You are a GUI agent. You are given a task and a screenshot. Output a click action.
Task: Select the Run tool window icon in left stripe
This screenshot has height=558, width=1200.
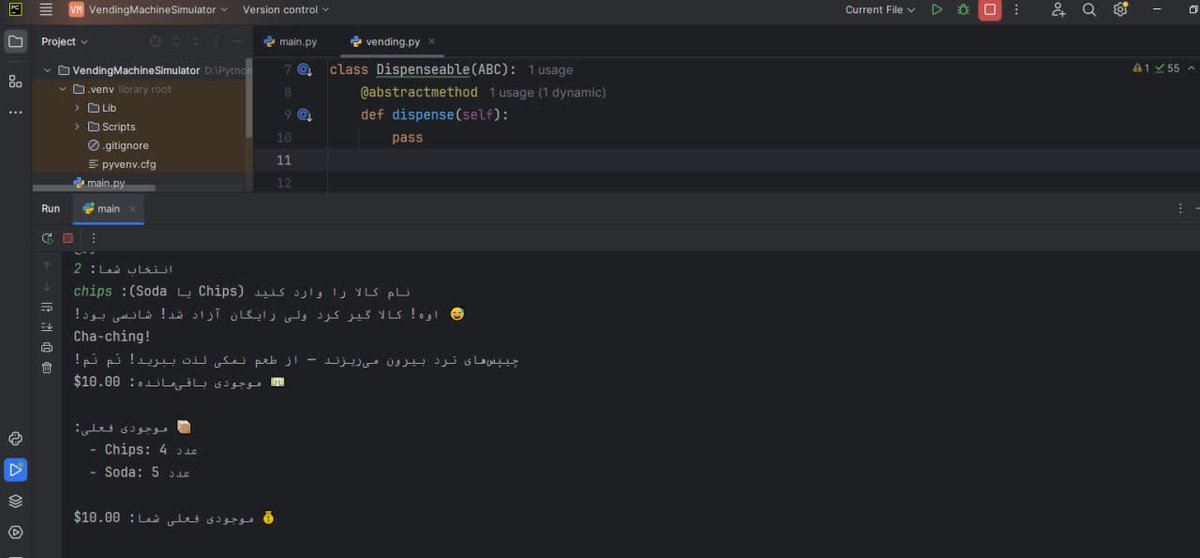click(x=15, y=469)
